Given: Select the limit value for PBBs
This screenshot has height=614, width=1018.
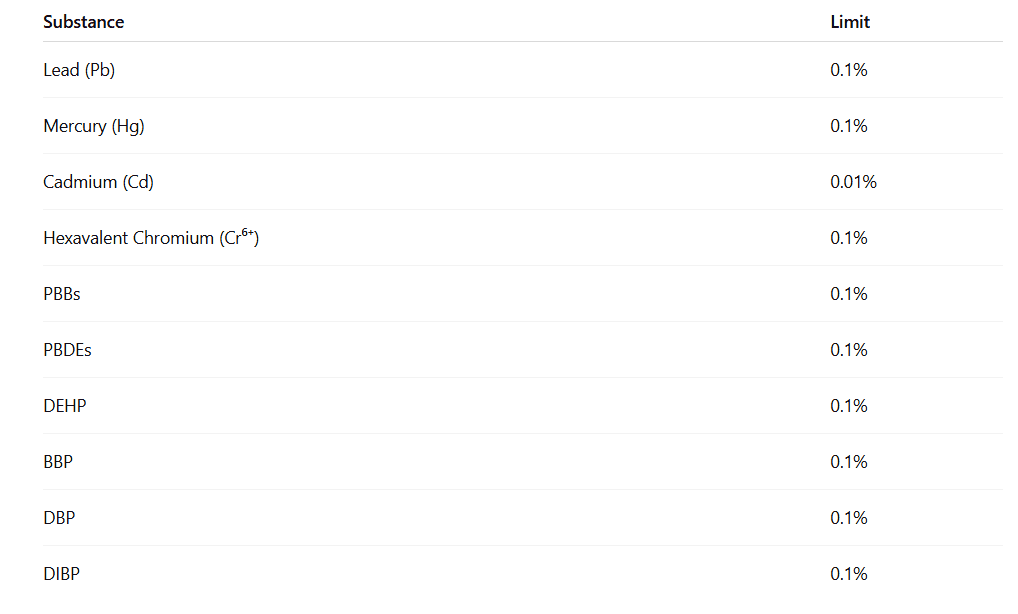Looking at the screenshot, I should [849, 294].
